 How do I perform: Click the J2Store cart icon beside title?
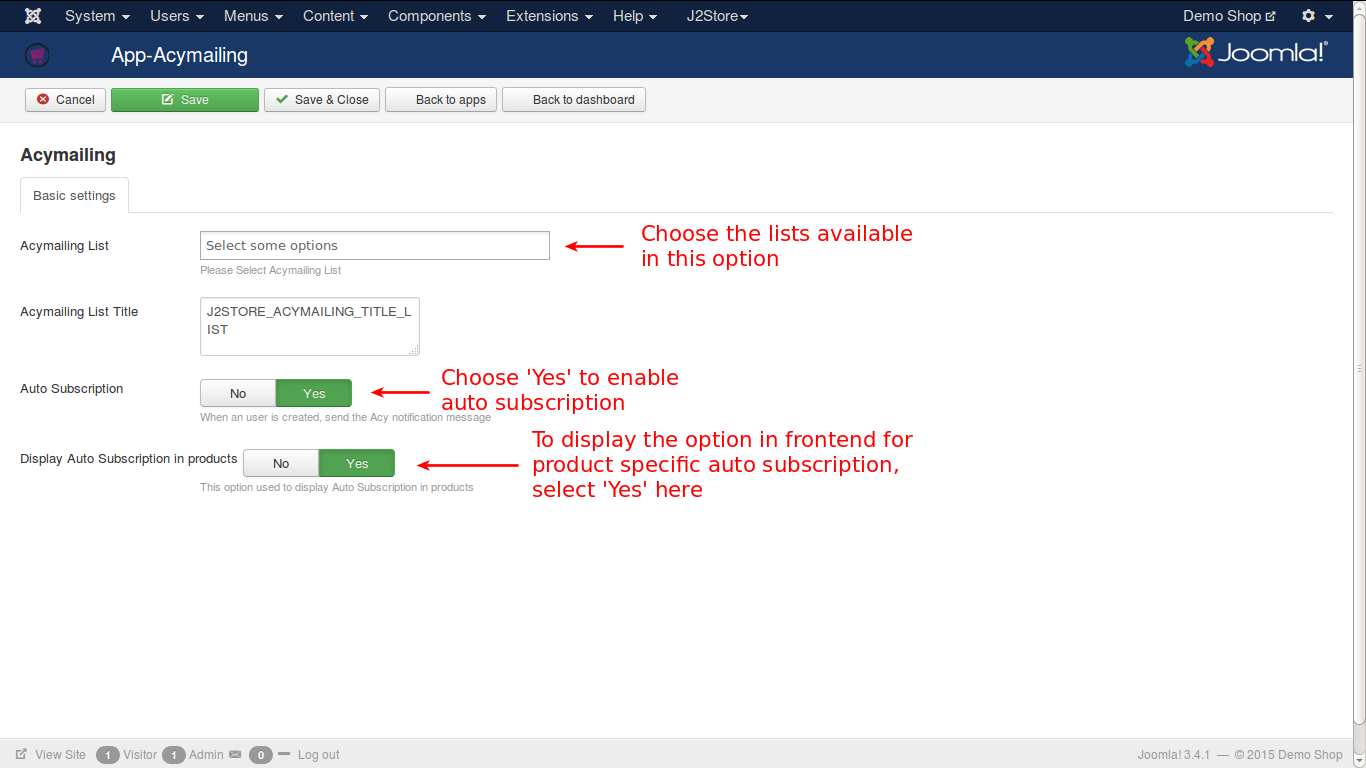tap(37, 55)
